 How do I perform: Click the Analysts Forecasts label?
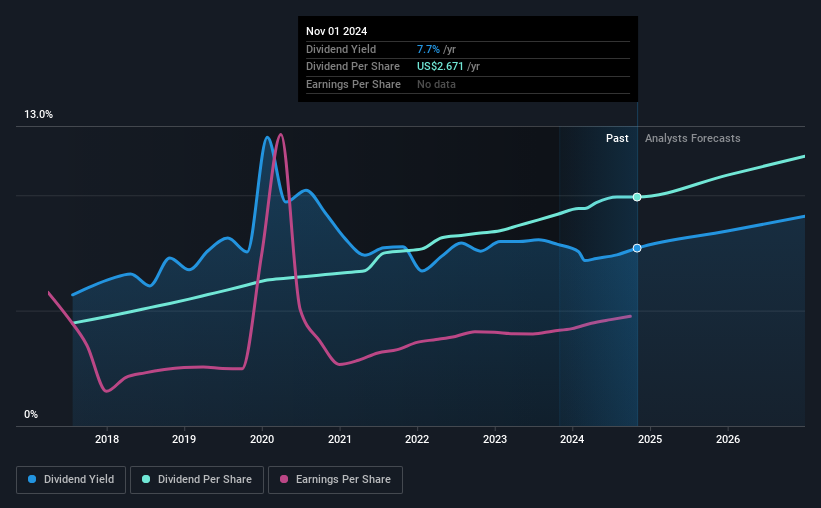692,138
